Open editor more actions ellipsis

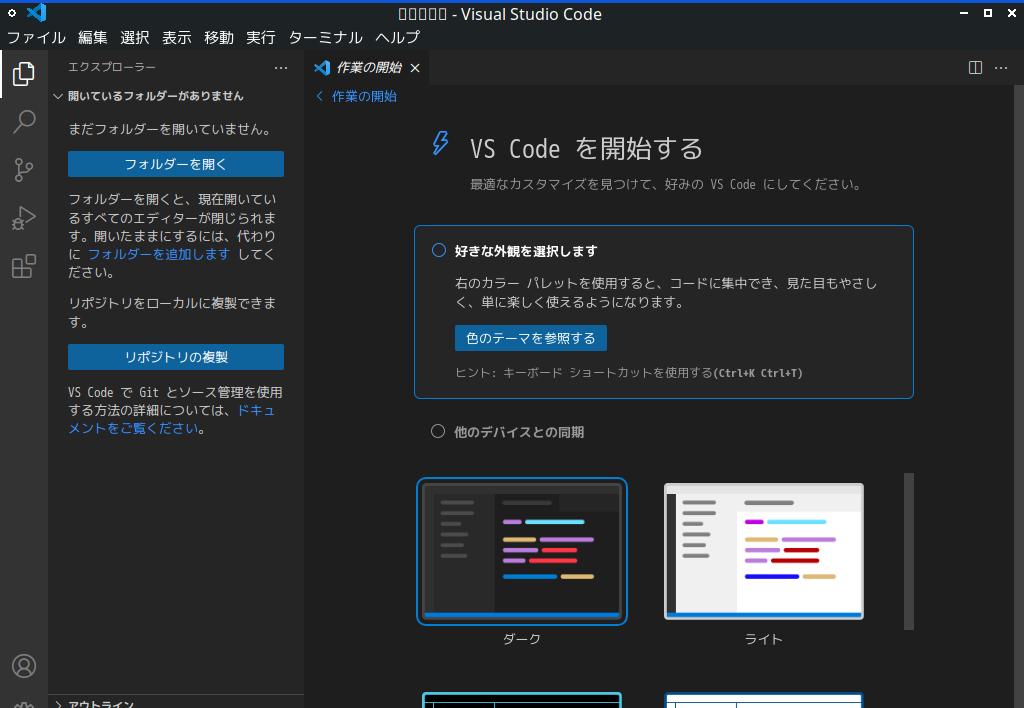1000,68
